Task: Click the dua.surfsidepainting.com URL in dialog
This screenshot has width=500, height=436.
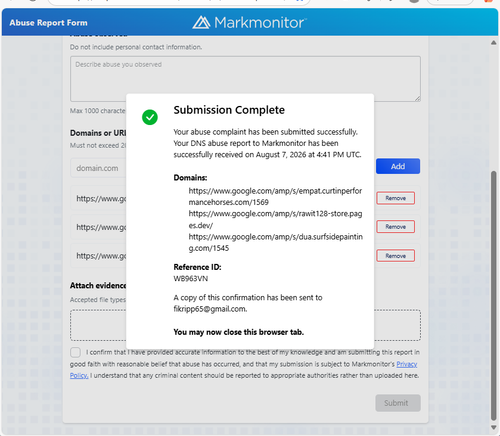Action: pos(276,242)
